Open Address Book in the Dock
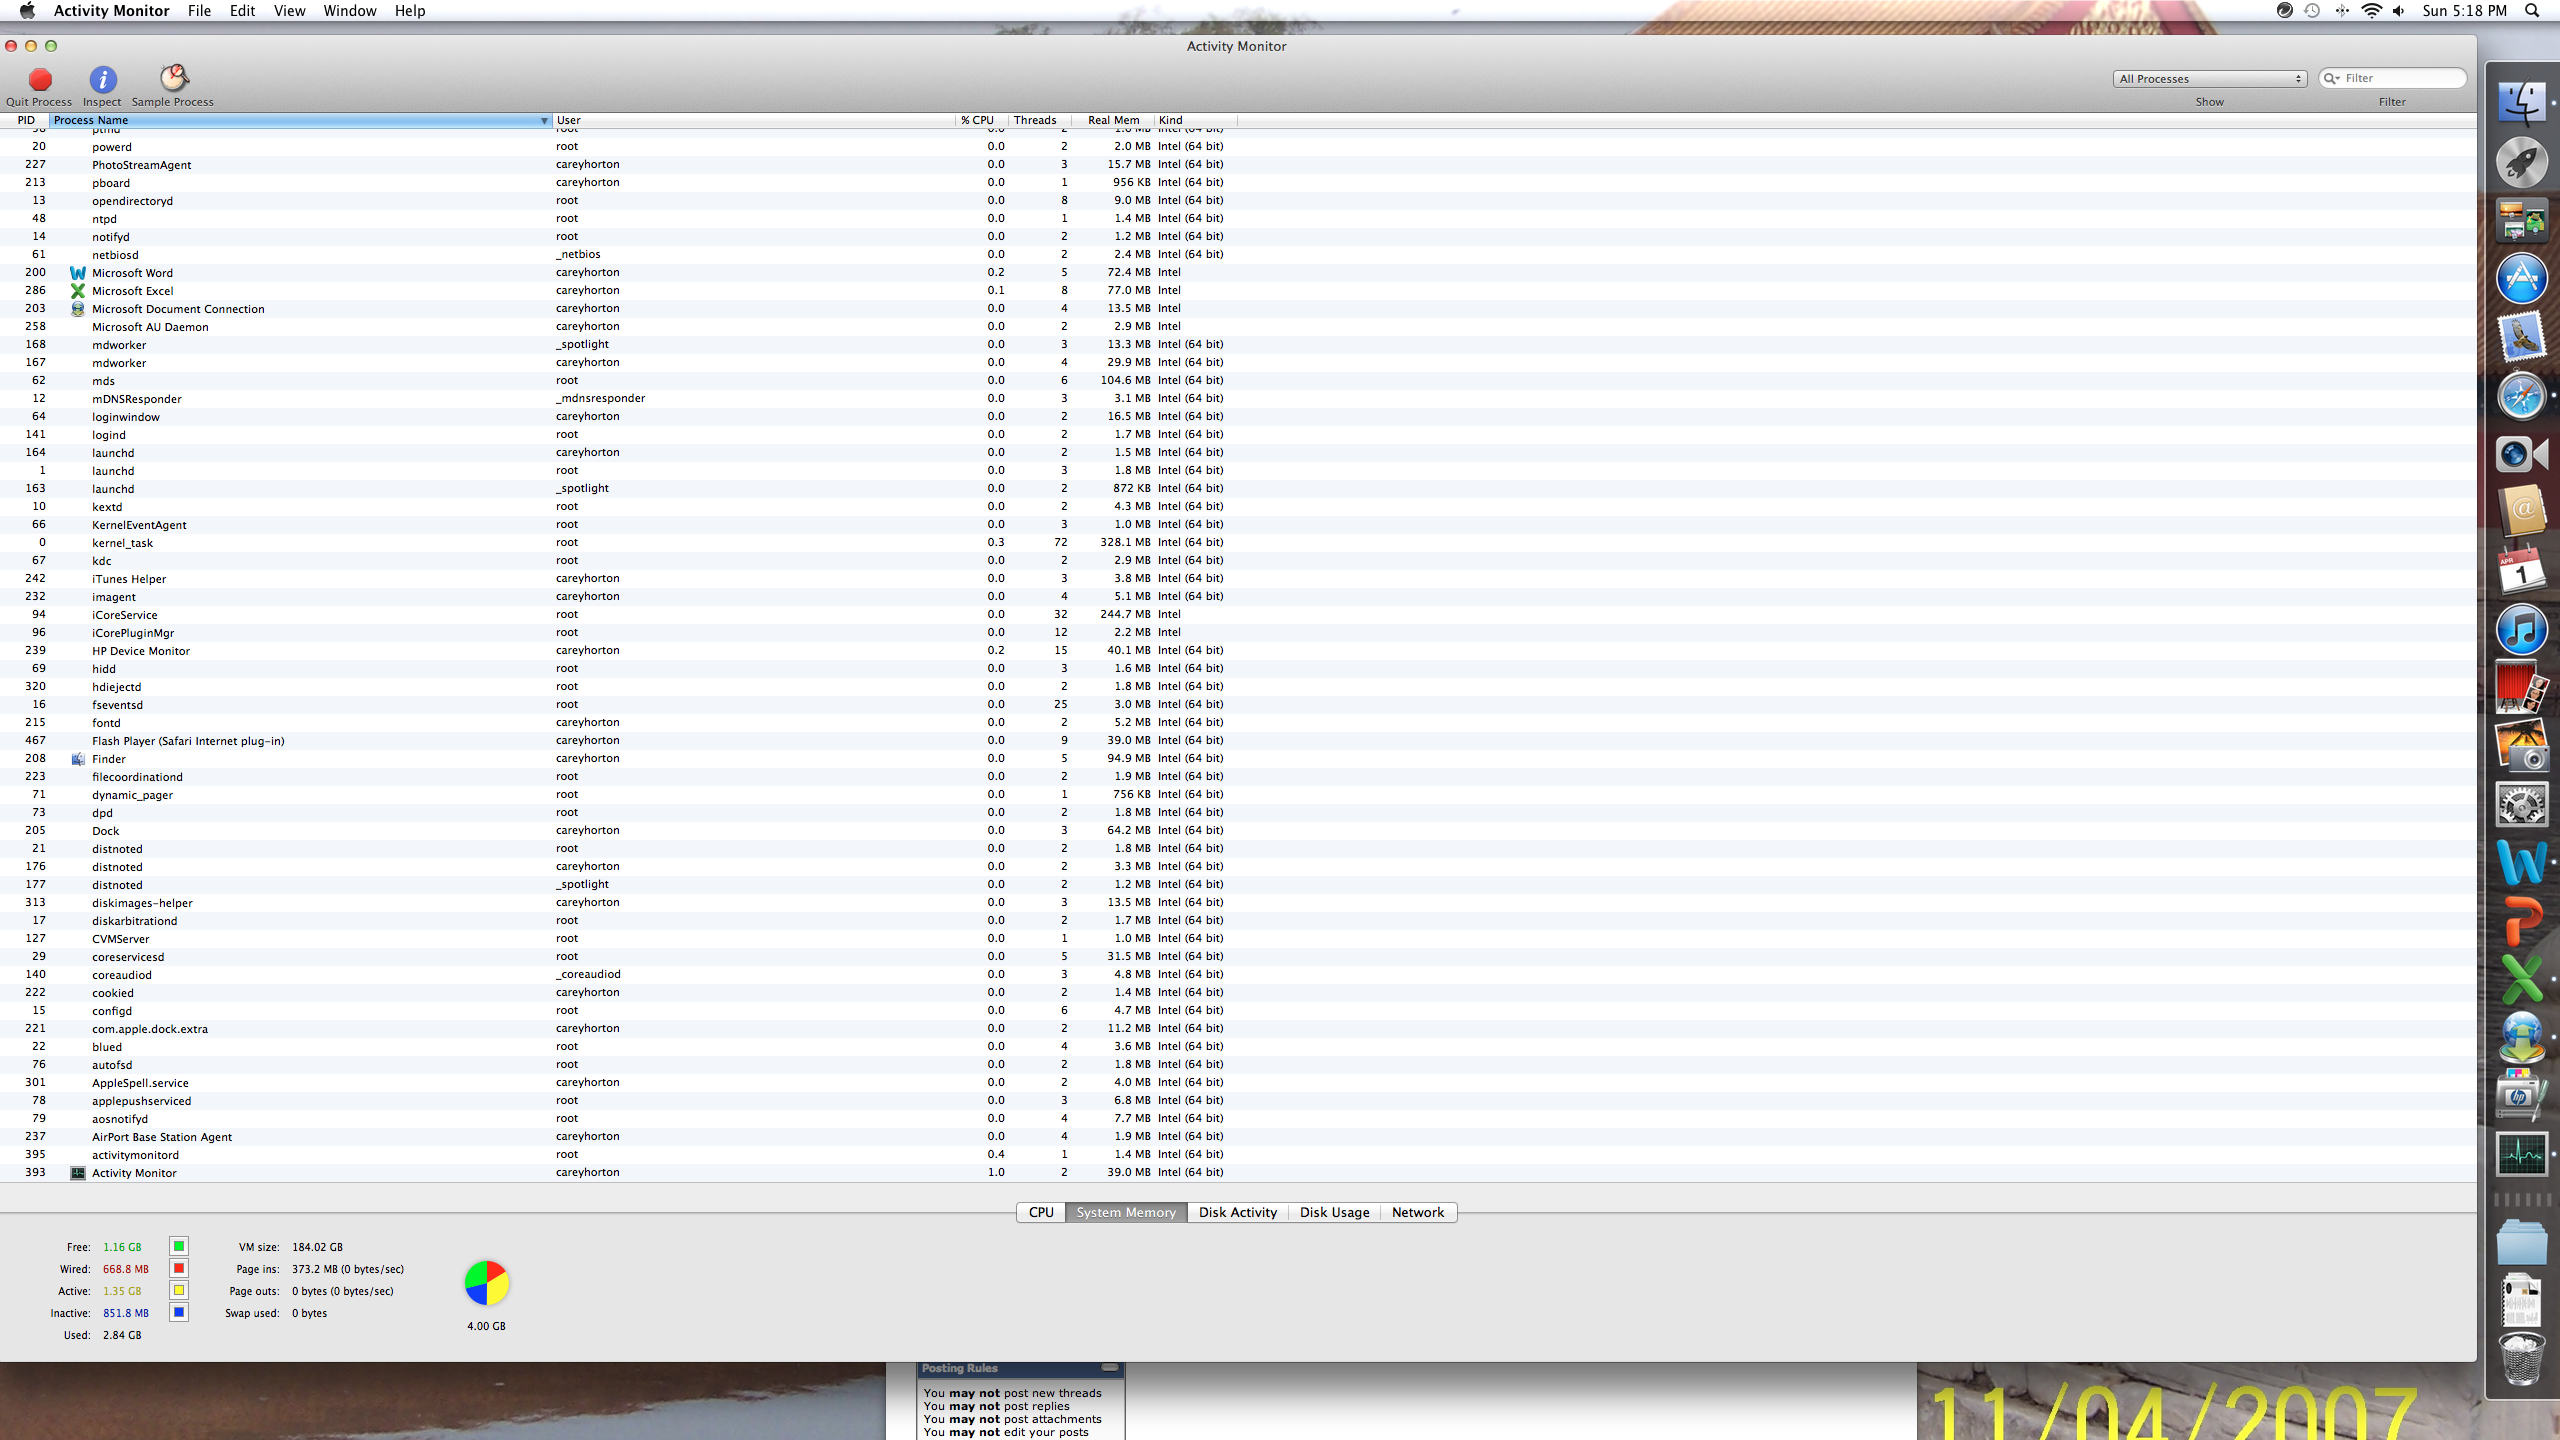Viewport: 2560px width, 1440px height. pos(2521,512)
